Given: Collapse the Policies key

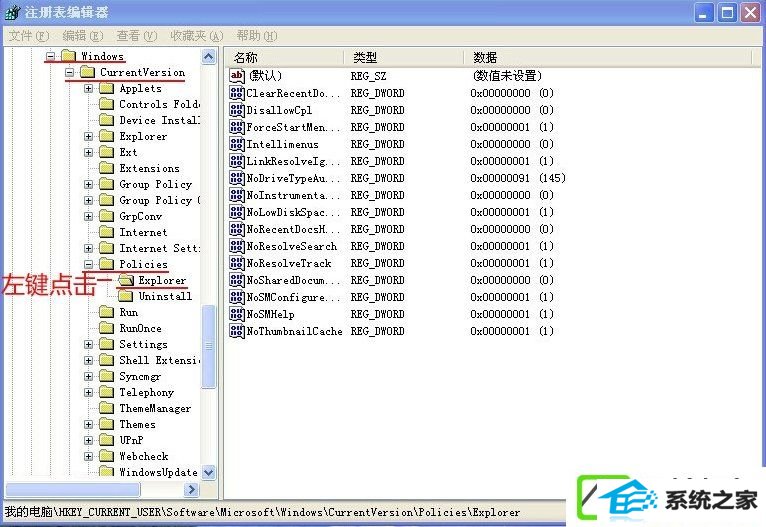Looking at the screenshot, I should [x=88, y=264].
